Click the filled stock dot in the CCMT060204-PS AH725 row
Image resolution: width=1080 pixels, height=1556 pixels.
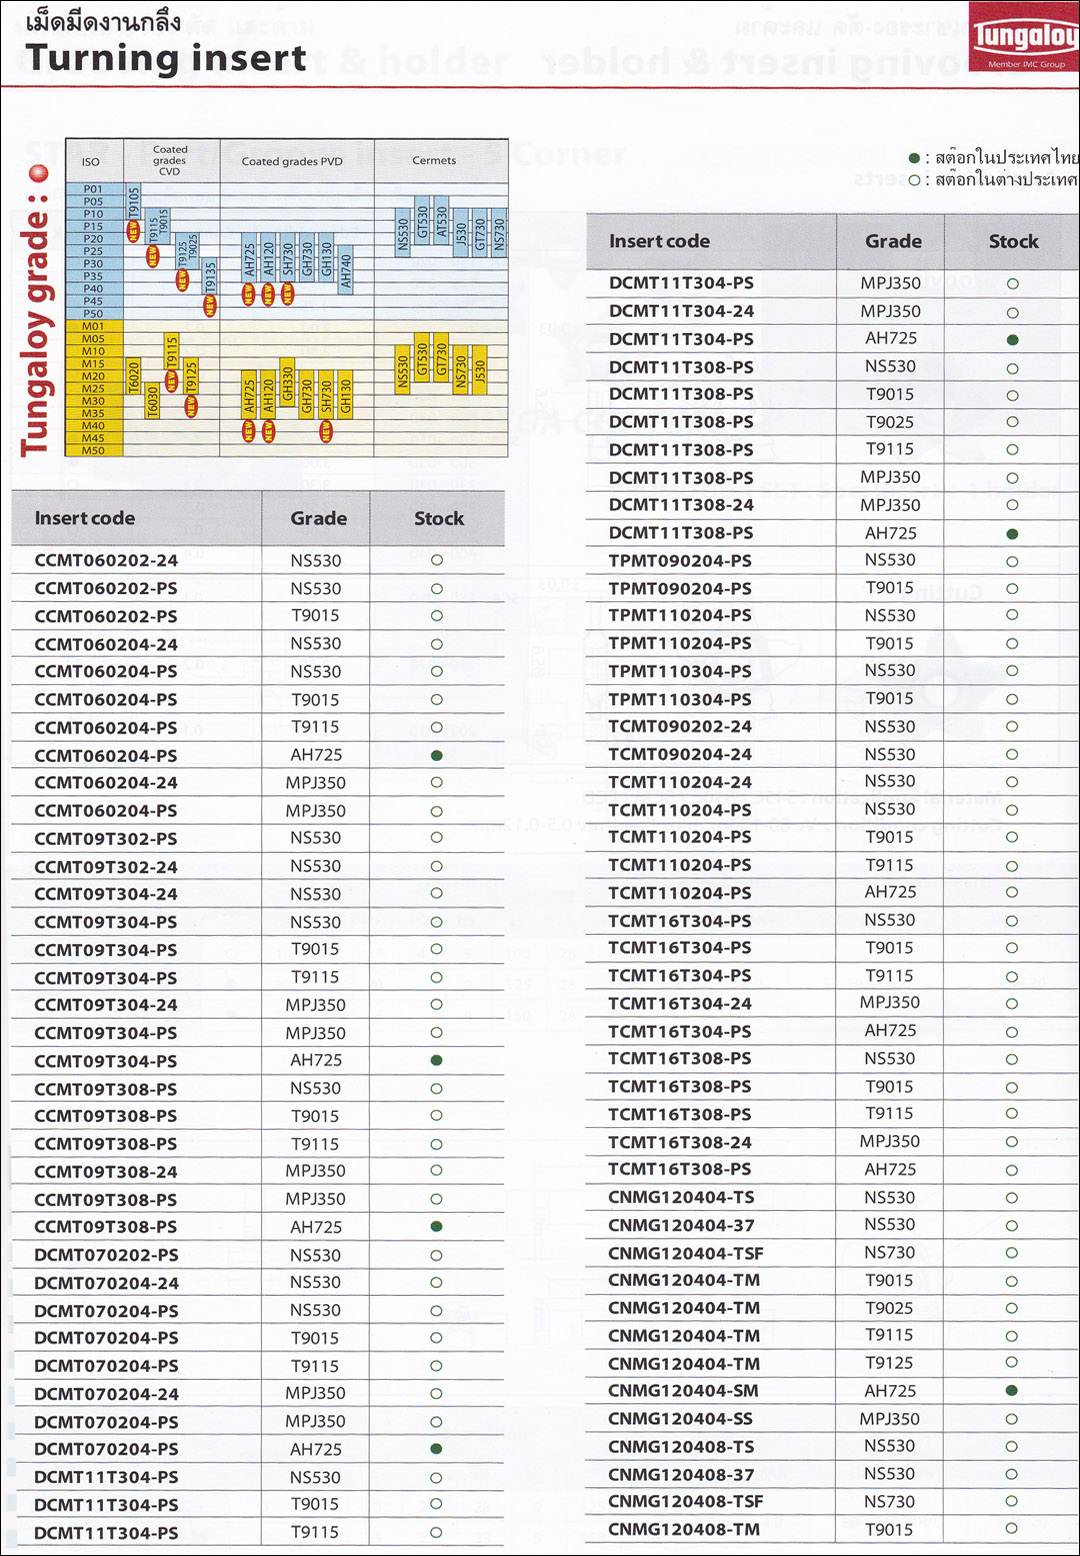(436, 755)
